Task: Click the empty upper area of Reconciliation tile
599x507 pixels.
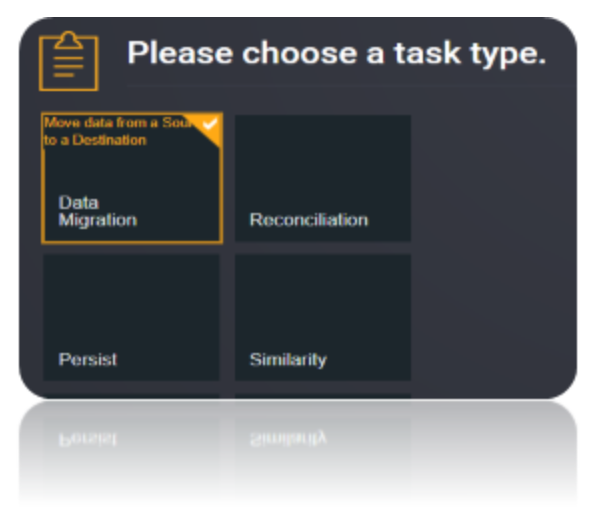Action: [x=323, y=160]
